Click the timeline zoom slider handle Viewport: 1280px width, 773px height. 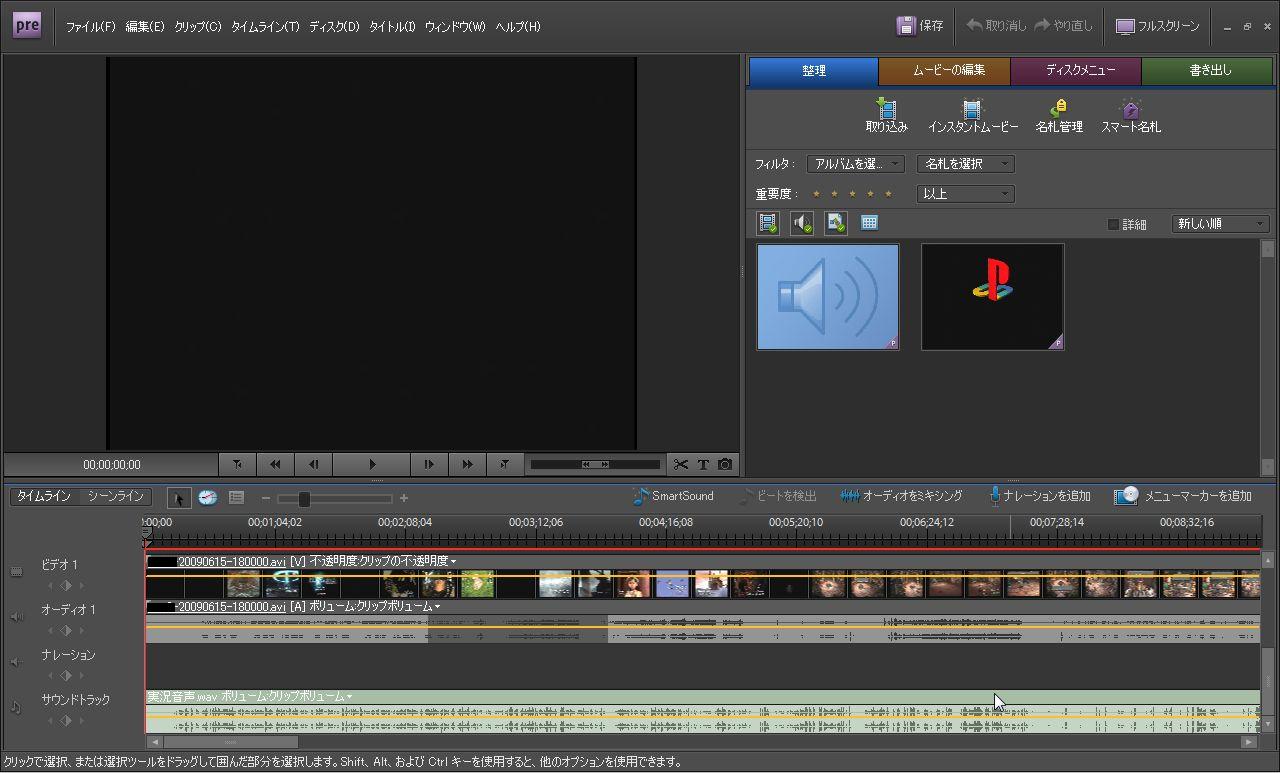[303, 498]
